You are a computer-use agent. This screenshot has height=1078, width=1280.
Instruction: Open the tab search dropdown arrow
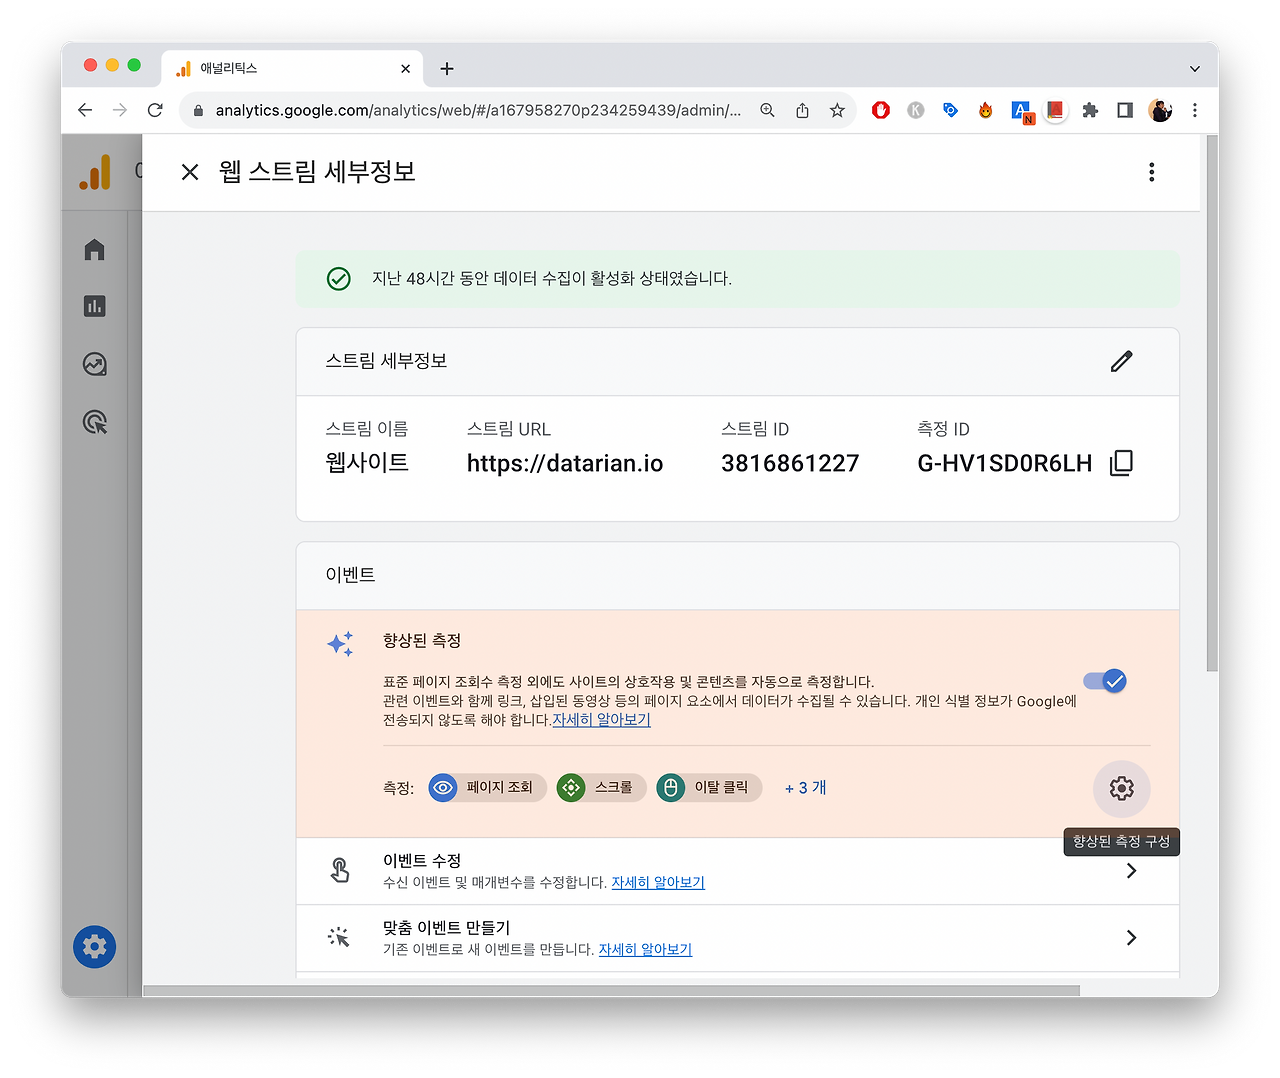pyautogui.click(x=1194, y=69)
